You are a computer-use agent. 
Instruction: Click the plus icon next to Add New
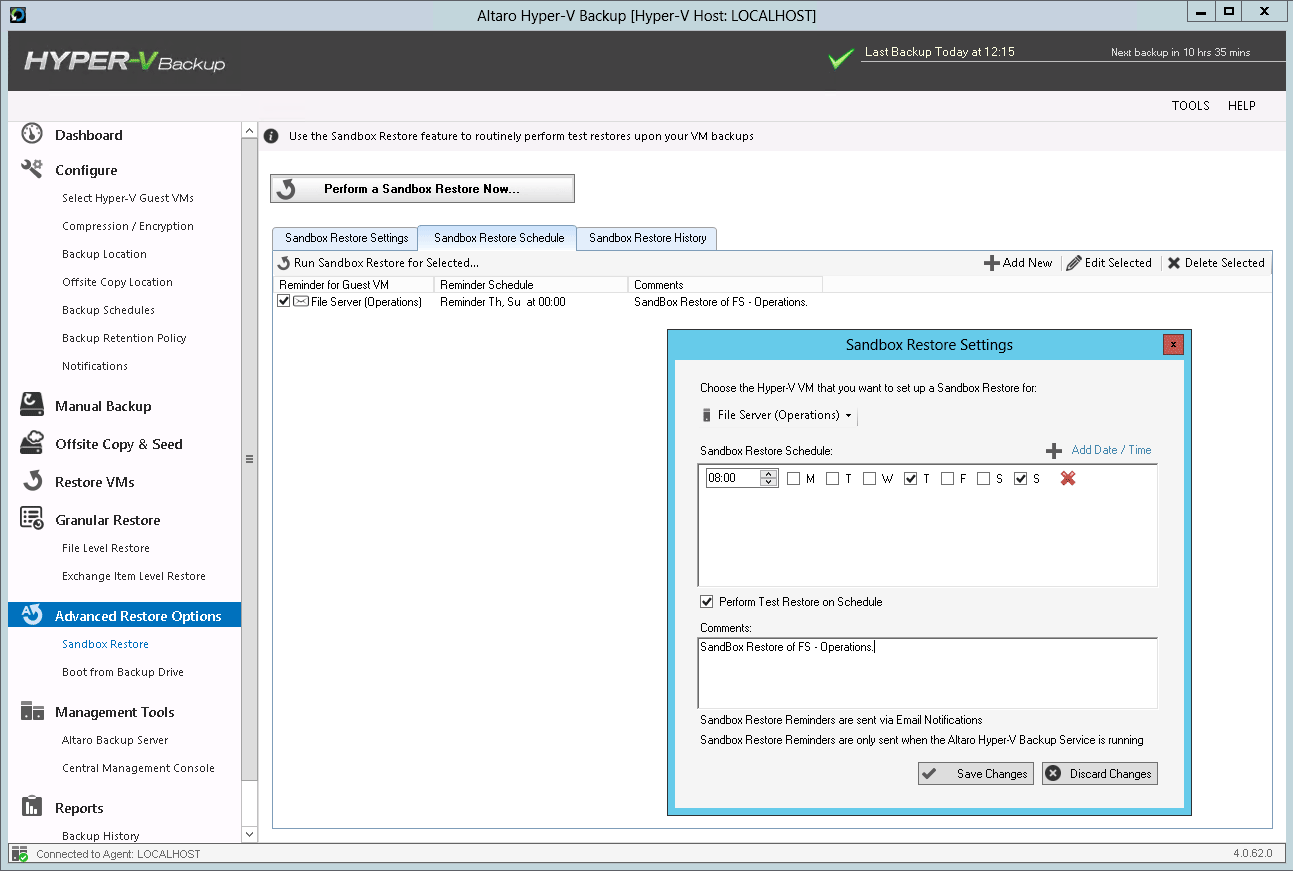click(992, 263)
